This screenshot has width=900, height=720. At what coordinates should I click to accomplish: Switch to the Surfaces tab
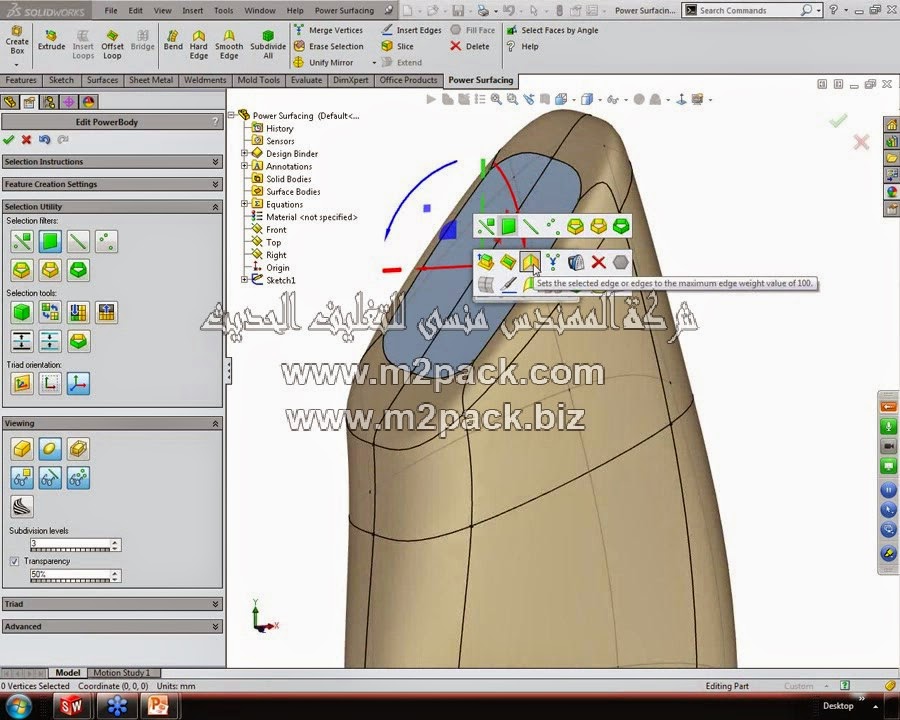pos(102,80)
